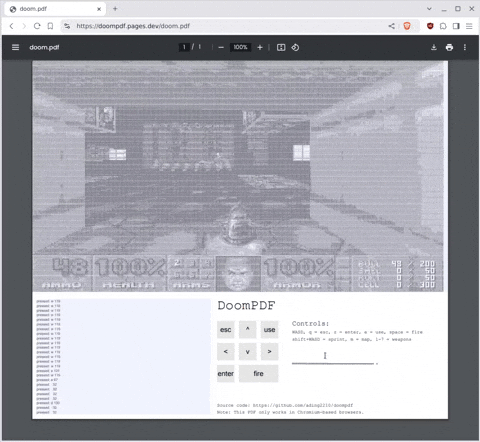Image resolution: width=480 pixels, height=442 pixels.
Task: Click the left < game button
Action: 226,351
